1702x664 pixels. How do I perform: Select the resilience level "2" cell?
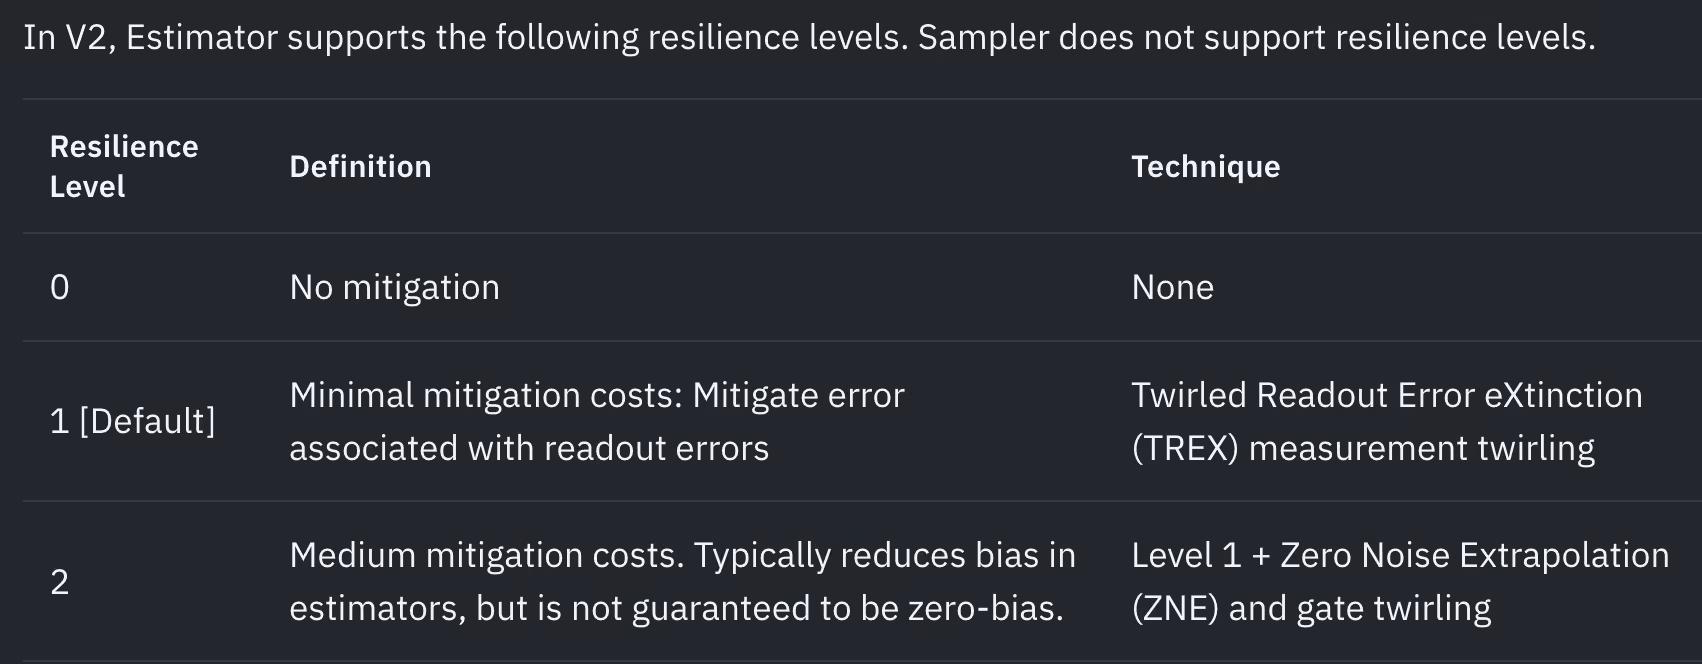point(60,582)
